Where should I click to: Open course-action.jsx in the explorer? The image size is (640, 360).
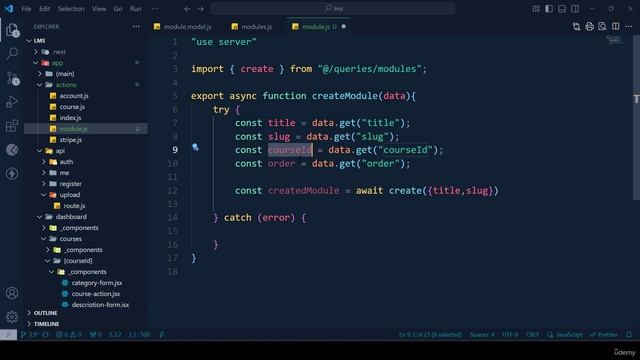(x=96, y=294)
